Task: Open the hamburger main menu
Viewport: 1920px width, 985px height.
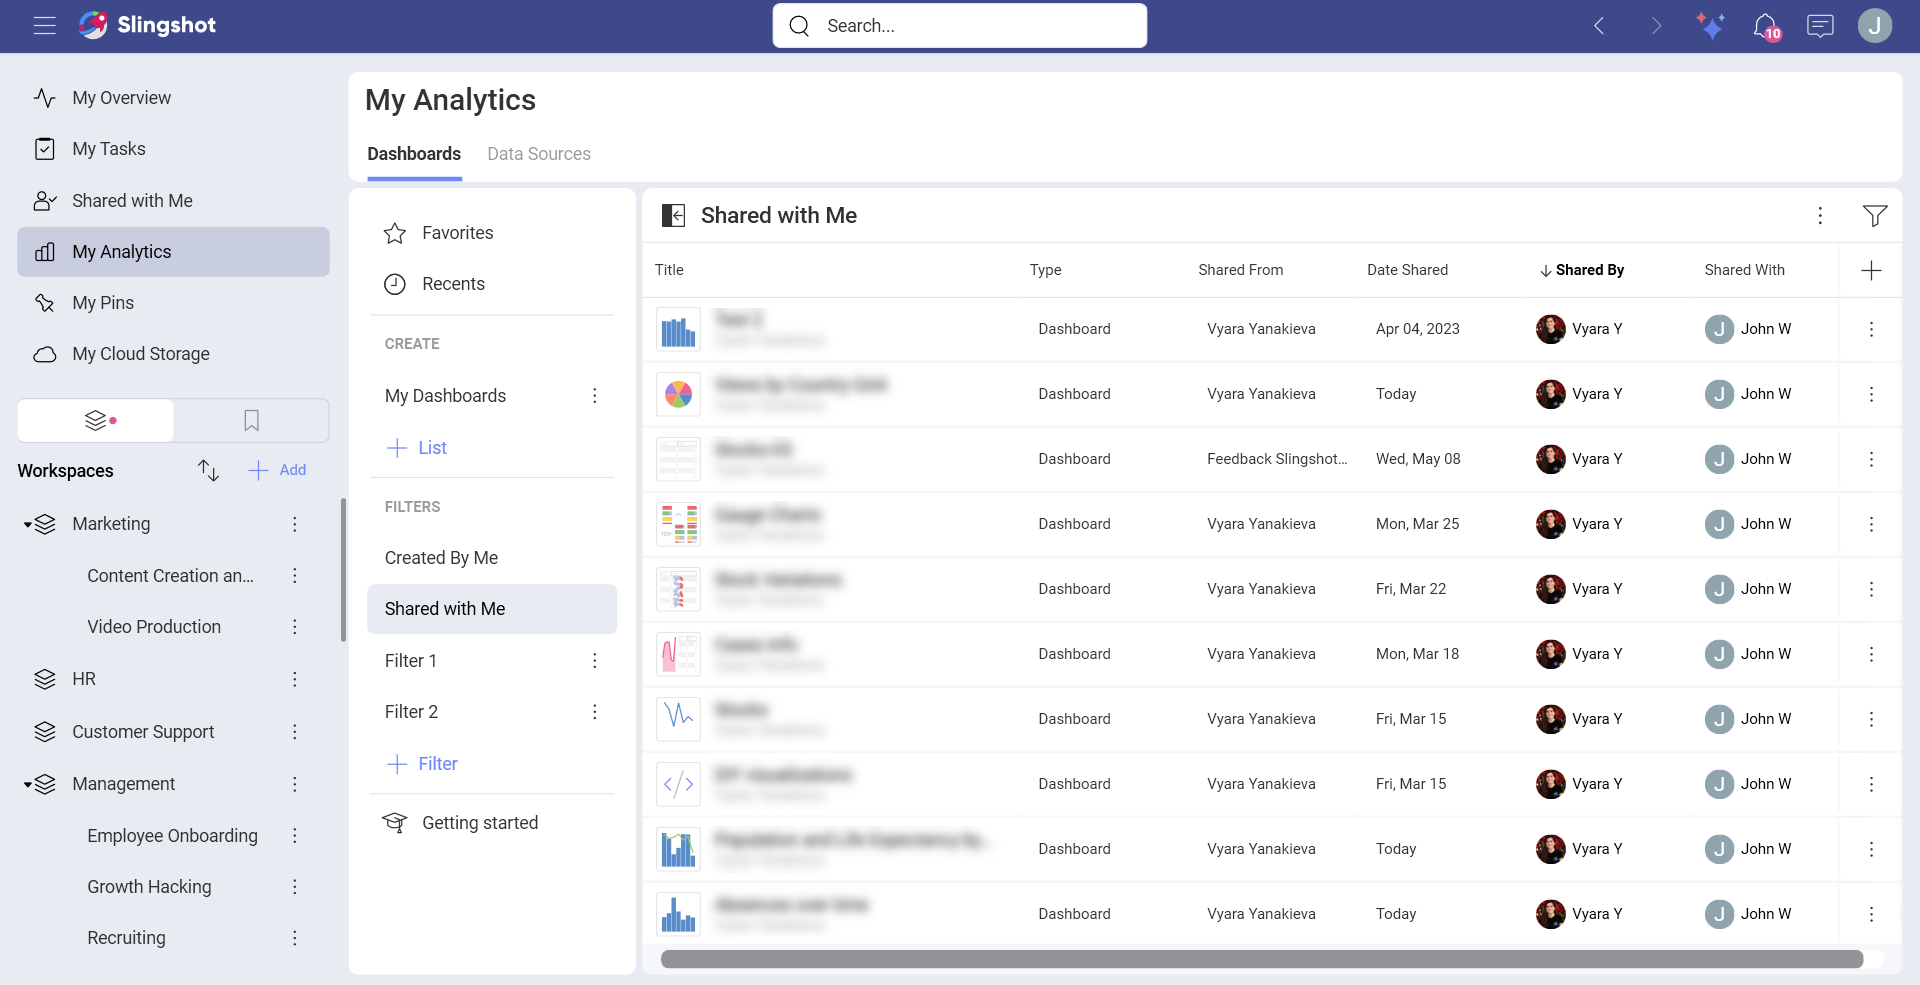Action: pyautogui.click(x=44, y=26)
